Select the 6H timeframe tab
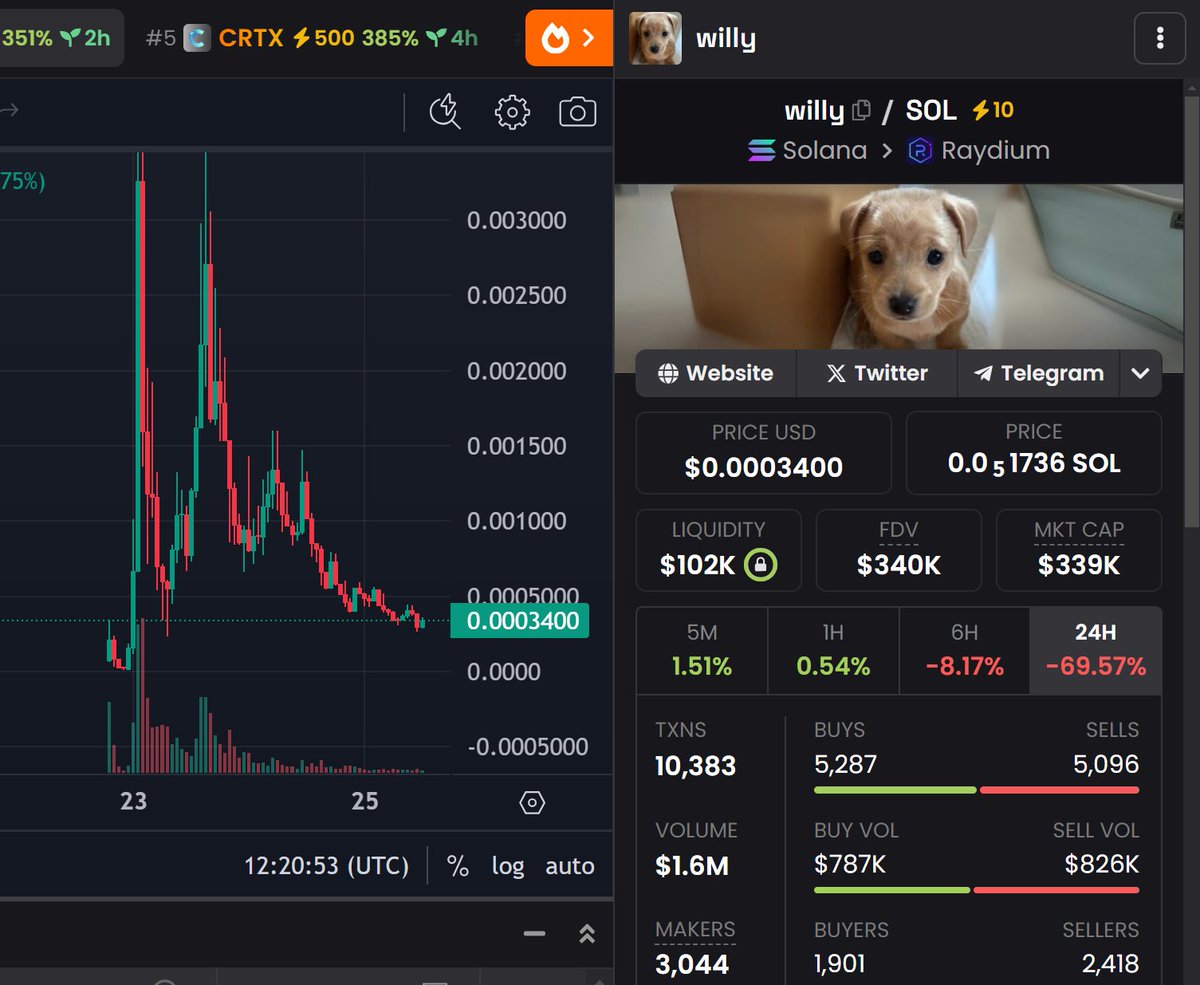The height and width of the screenshot is (985, 1200). pos(964,650)
